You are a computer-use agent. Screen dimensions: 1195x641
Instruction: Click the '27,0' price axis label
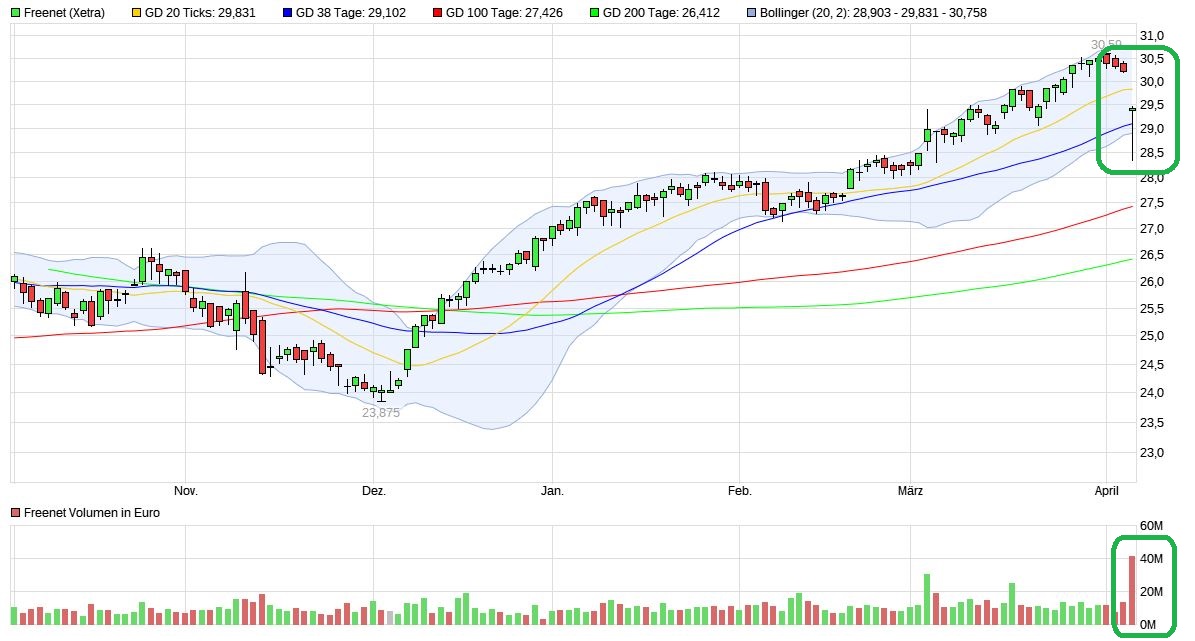point(1152,229)
